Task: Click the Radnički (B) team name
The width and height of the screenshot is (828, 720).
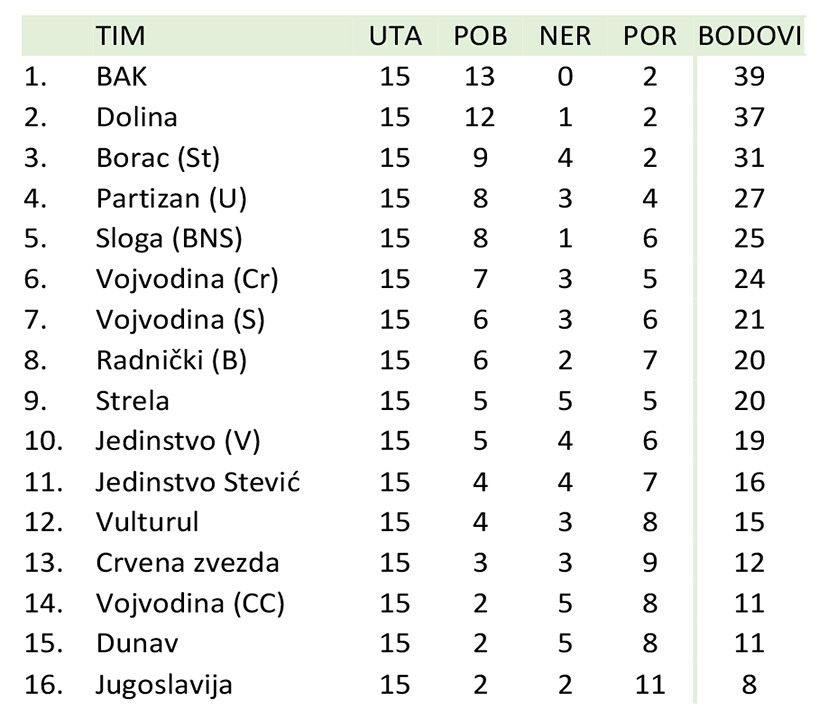Action: coord(171,361)
